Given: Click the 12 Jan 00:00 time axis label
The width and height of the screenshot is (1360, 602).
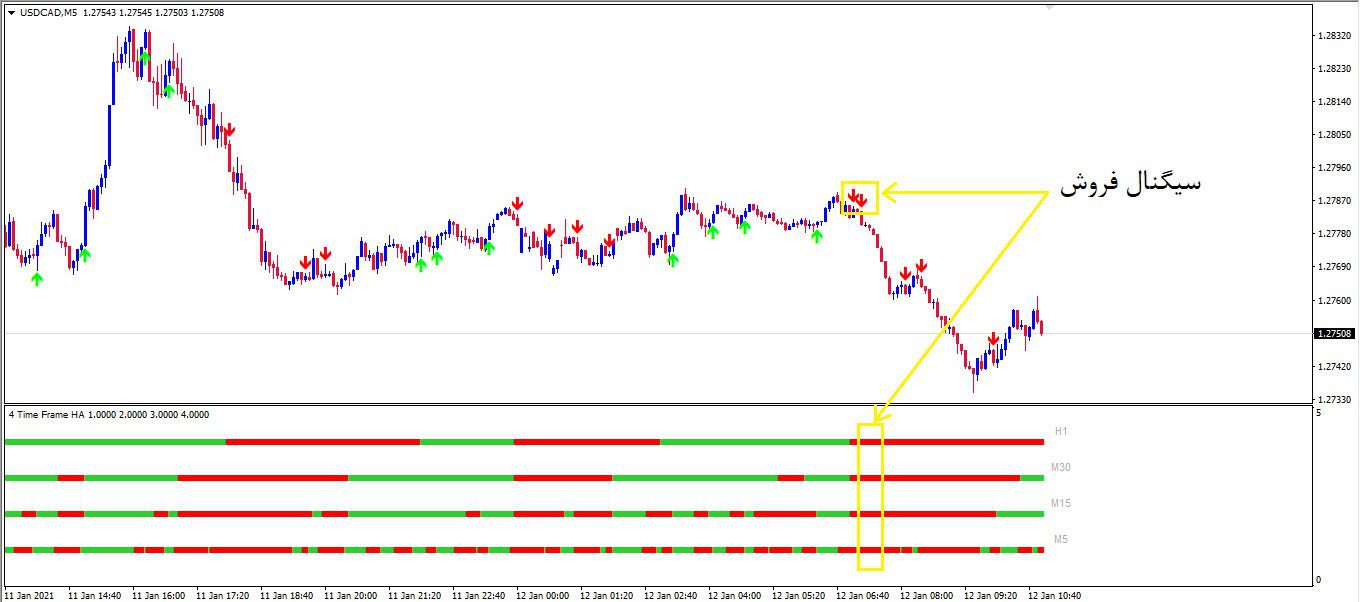Looking at the screenshot, I should pos(544,595).
